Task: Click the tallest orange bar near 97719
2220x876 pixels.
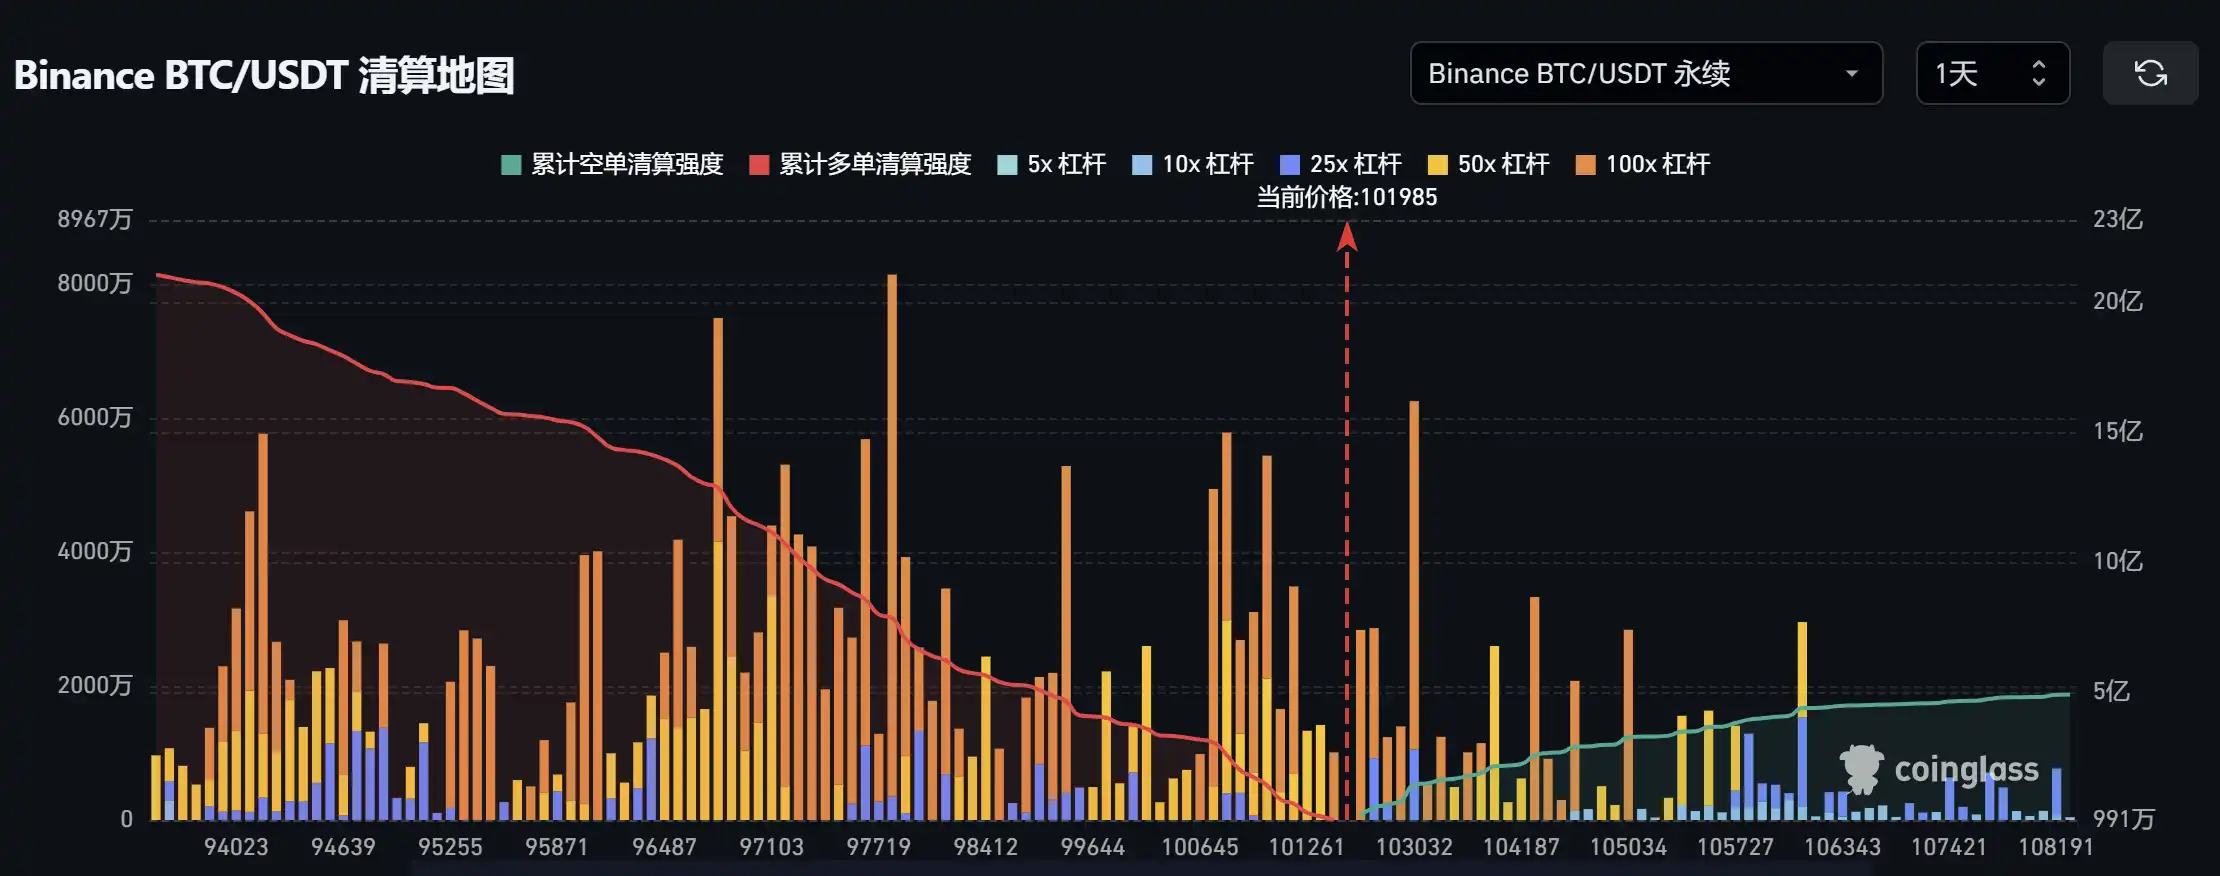Action: pyautogui.click(x=891, y=450)
